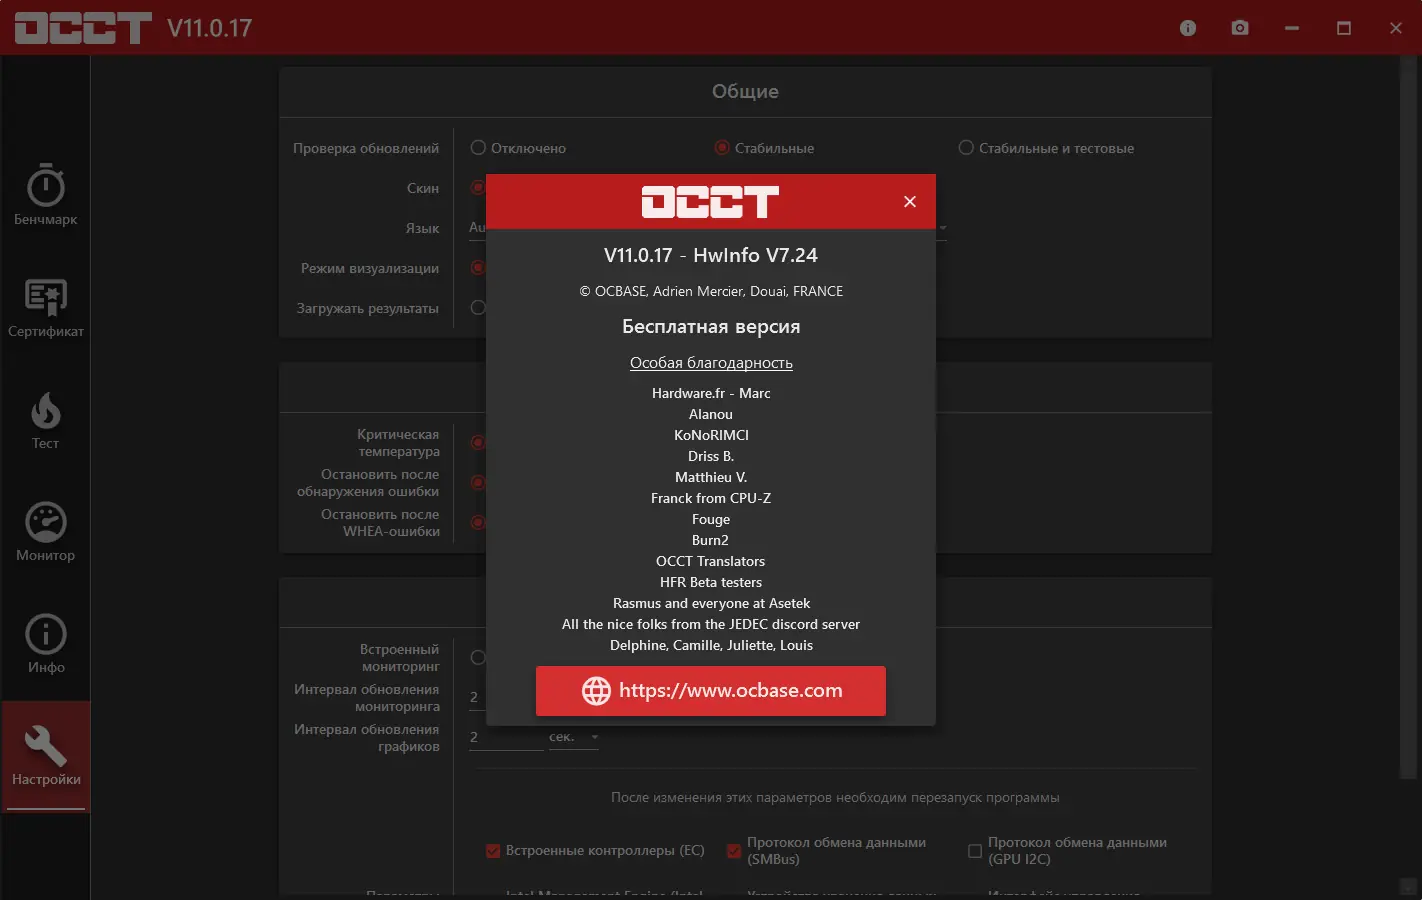Open the Сертификат section in the sidebar
Viewport: 1422px width, 900px height.
pyautogui.click(x=45, y=306)
